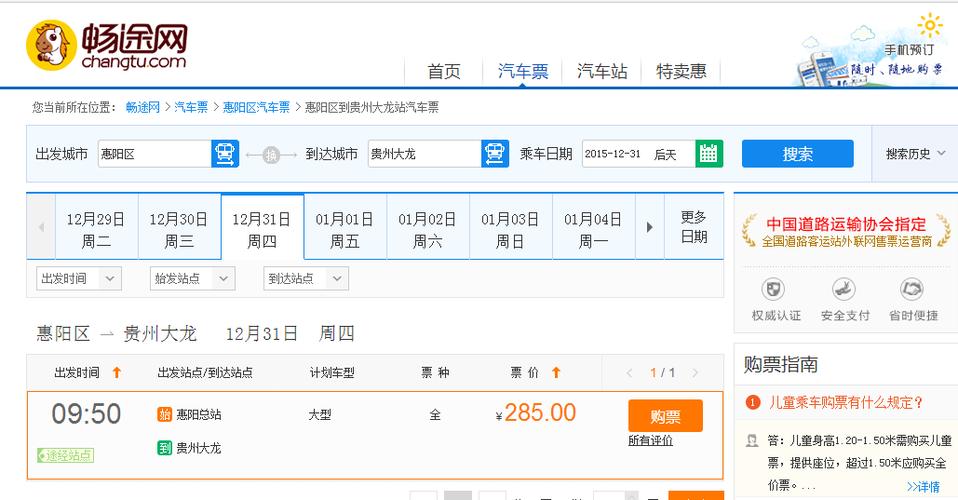This screenshot has height=500, width=958.
Task: Open 更多日期 for more dates
Action: (x=693, y=227)
